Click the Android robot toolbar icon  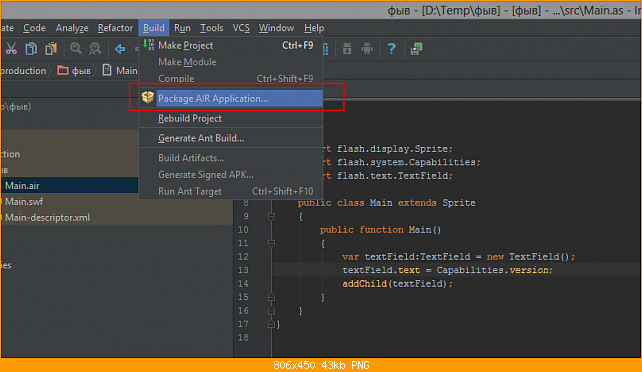[x=367, y=49]
